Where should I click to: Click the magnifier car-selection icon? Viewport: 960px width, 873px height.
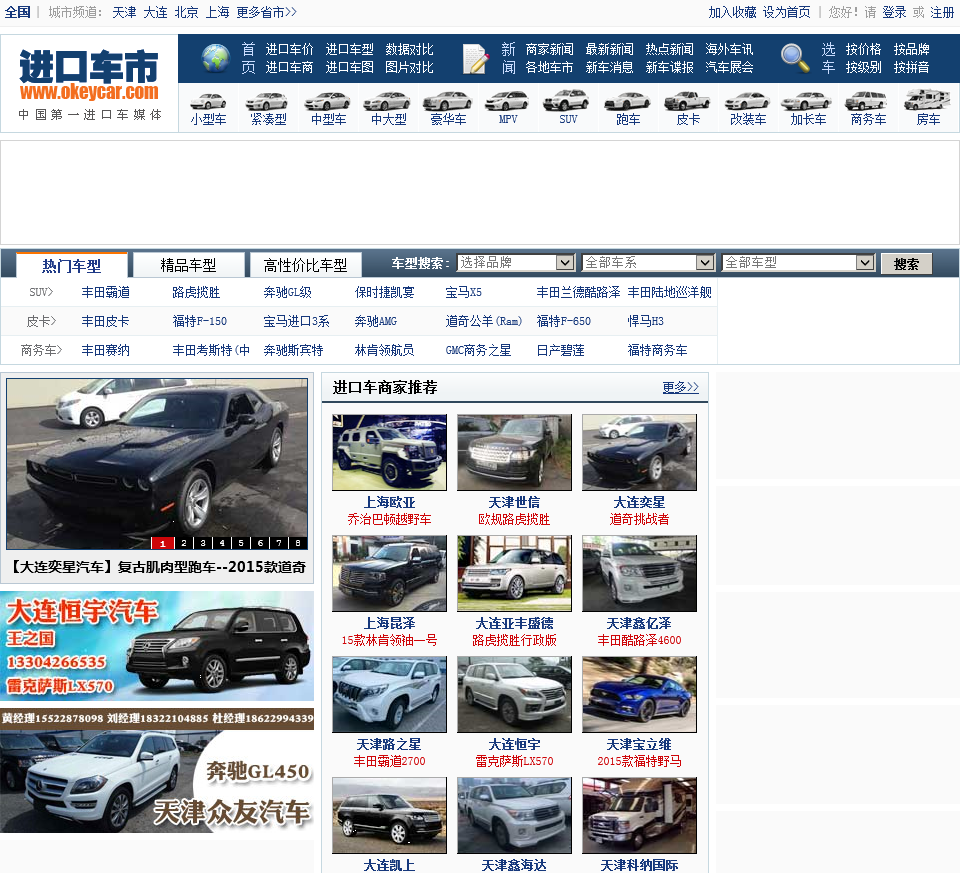[795, 59]
